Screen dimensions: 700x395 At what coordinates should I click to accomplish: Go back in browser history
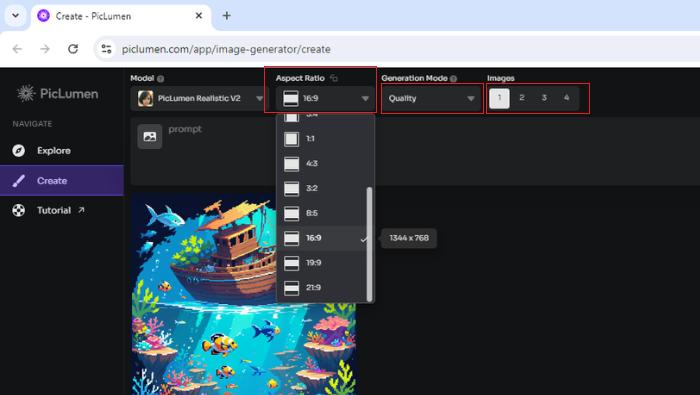pyautogui.click(x=17, y=49)
